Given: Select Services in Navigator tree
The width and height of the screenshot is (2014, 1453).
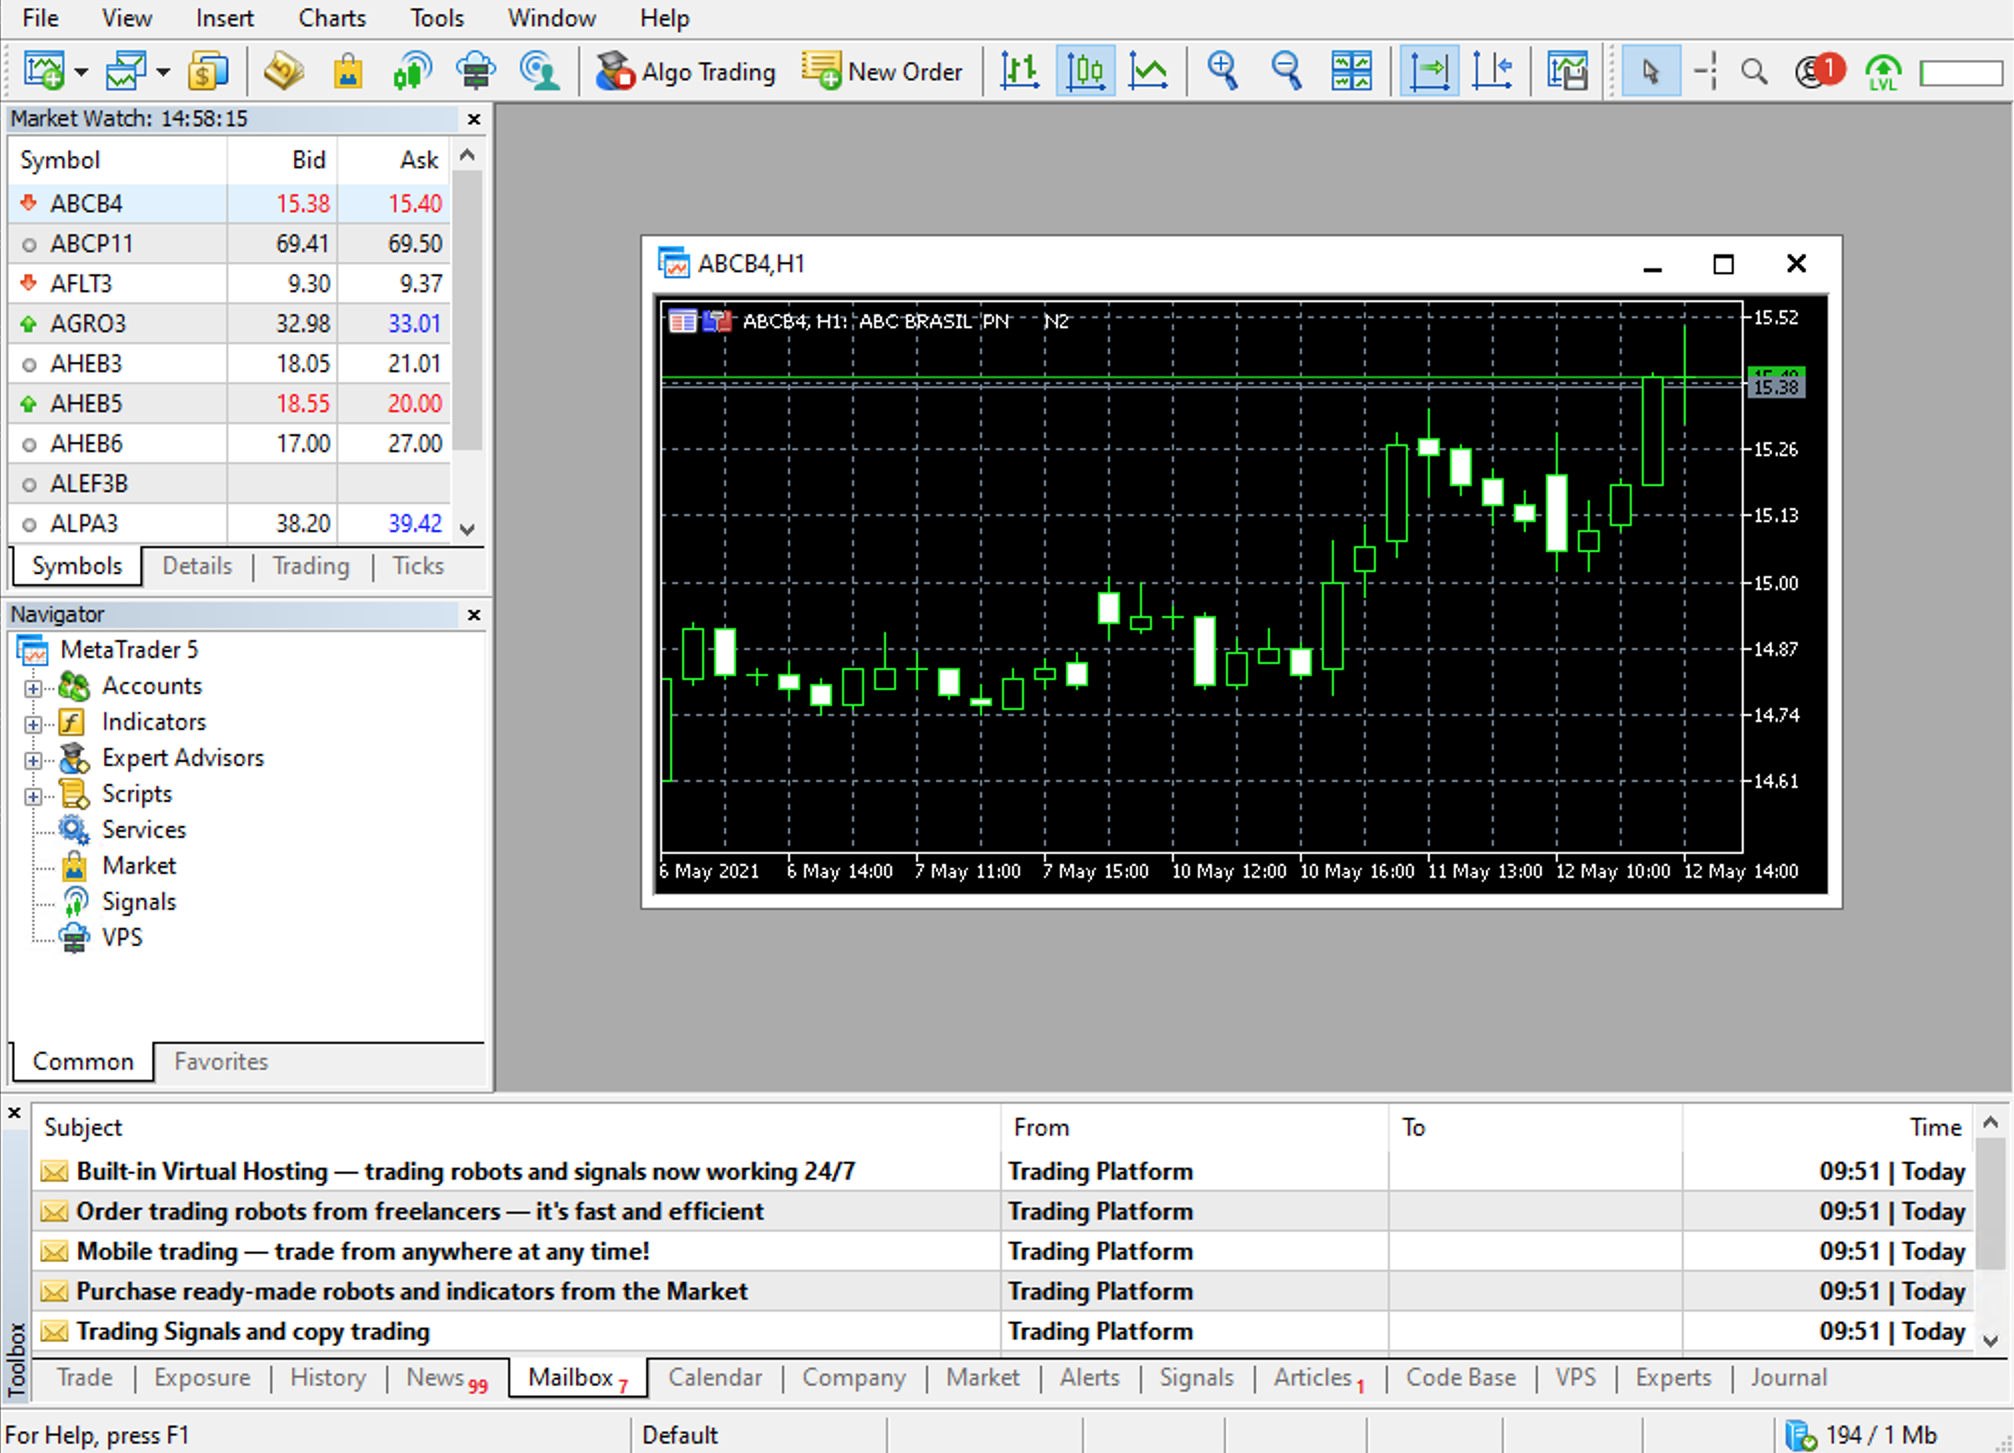Looking at the screenshot, I should tap(143, 830).
